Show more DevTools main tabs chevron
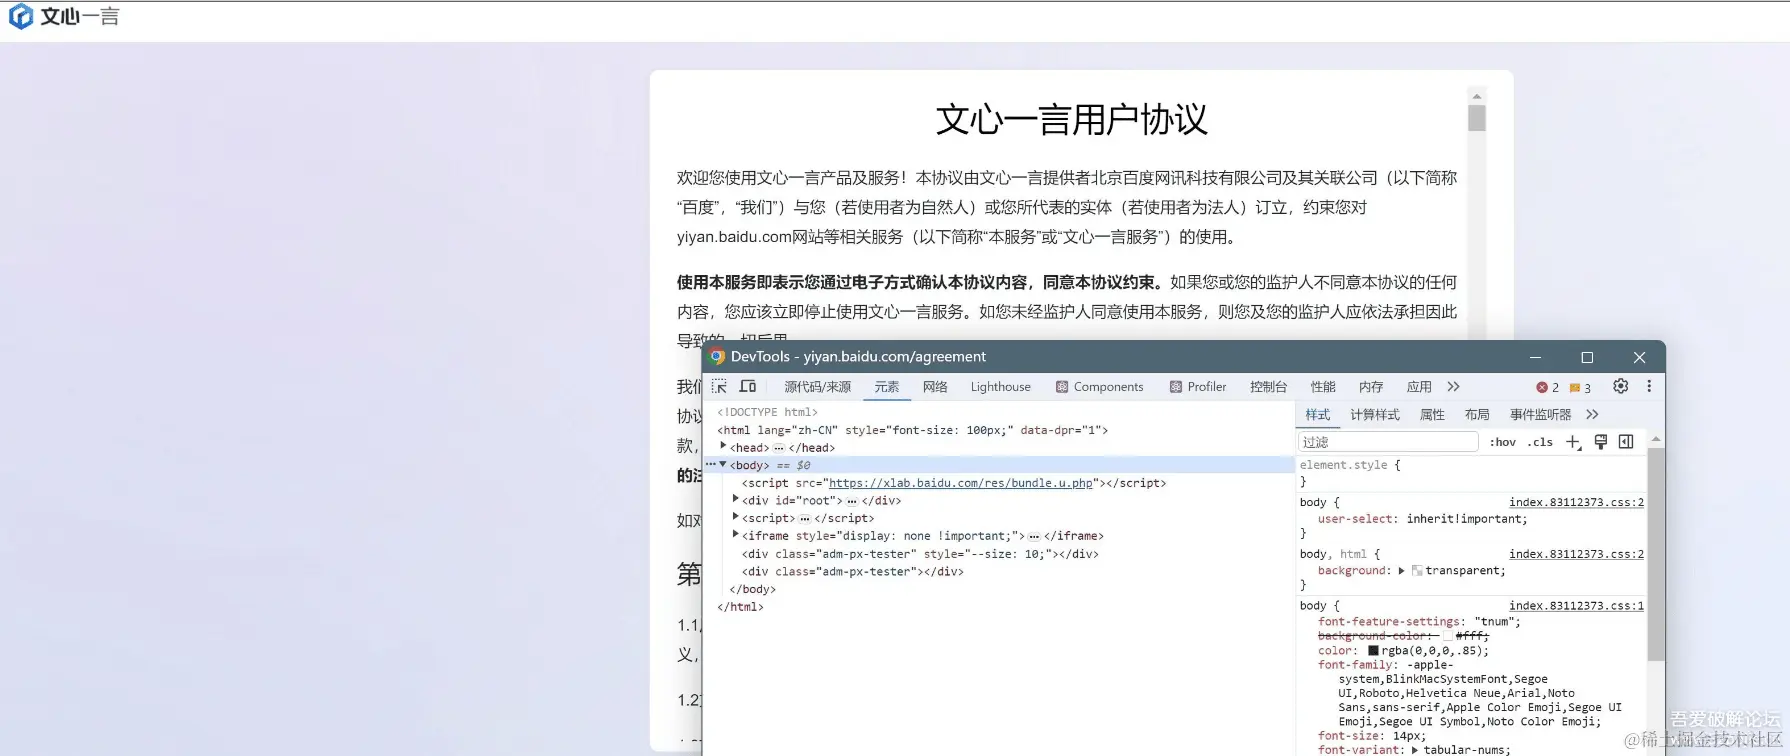The height and width of the screenshot is (756, 1790). (x=1453, y=387)
